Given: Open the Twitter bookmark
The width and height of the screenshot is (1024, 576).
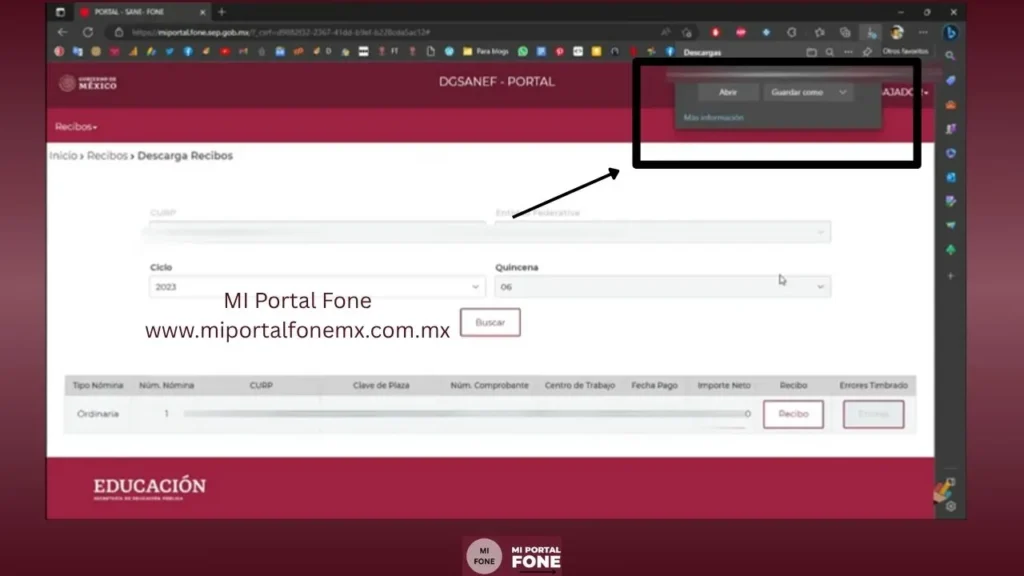Looking at the screenshot, I should coord(170,52).
